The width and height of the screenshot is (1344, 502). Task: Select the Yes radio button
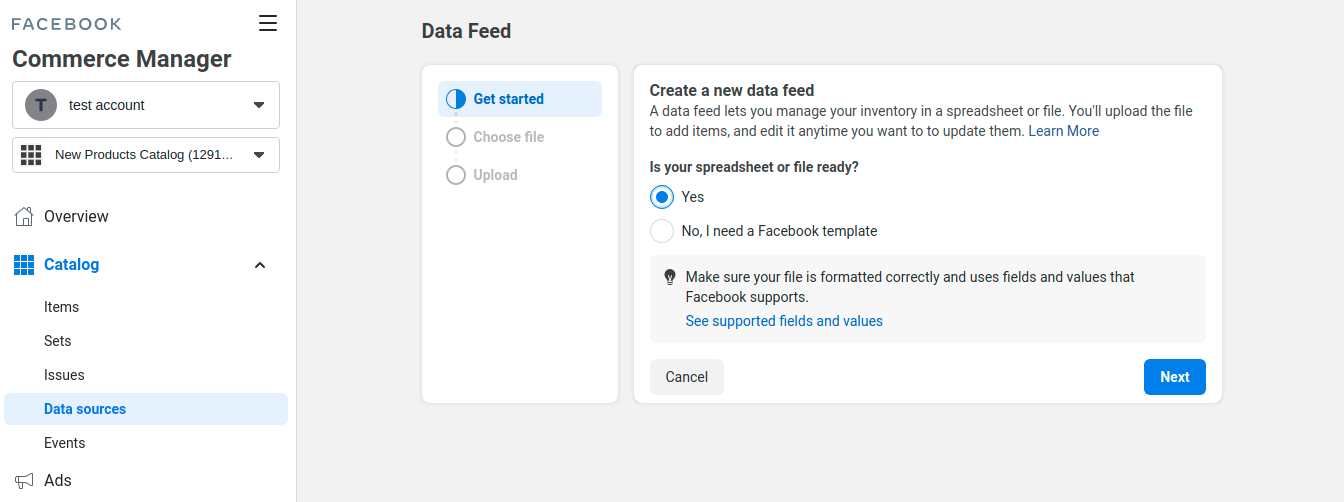tap(662, 197)
